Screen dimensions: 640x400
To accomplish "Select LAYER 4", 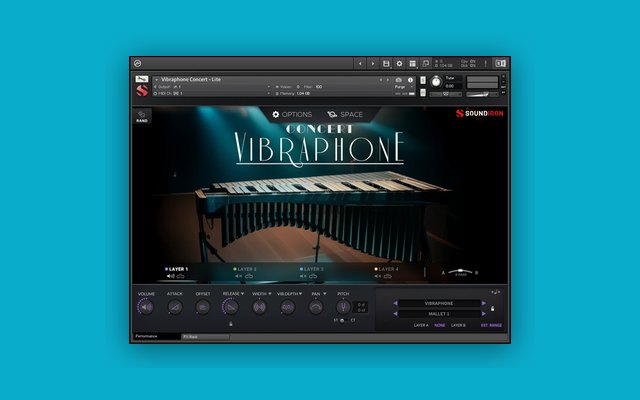I will tap(387, 269).
